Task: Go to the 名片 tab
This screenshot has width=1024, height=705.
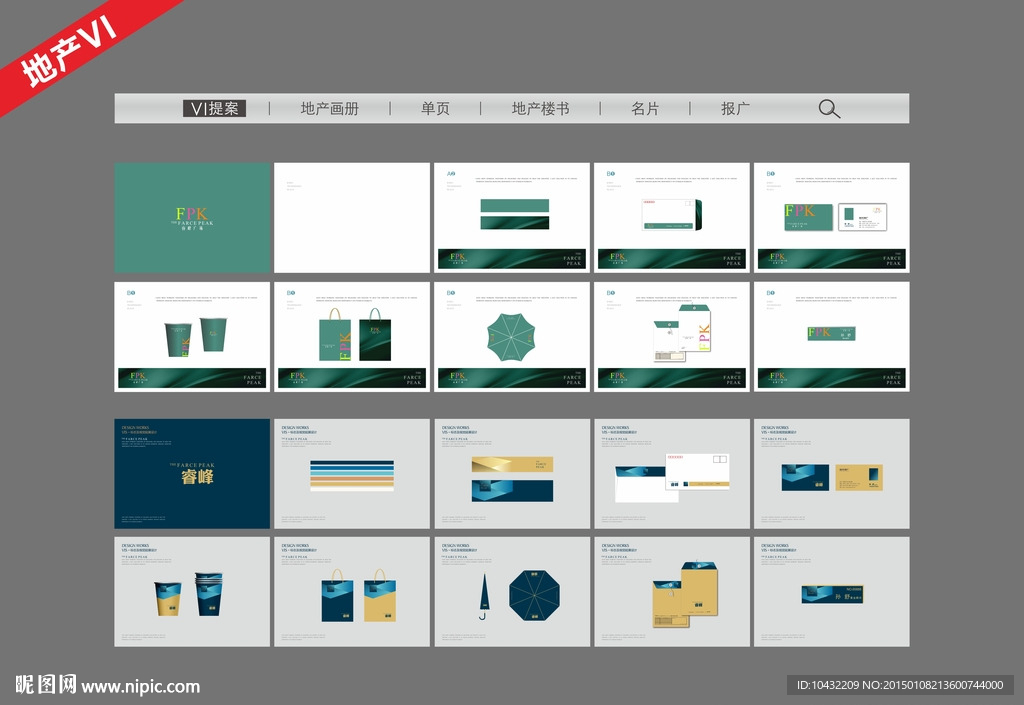Action: [645, 108]
